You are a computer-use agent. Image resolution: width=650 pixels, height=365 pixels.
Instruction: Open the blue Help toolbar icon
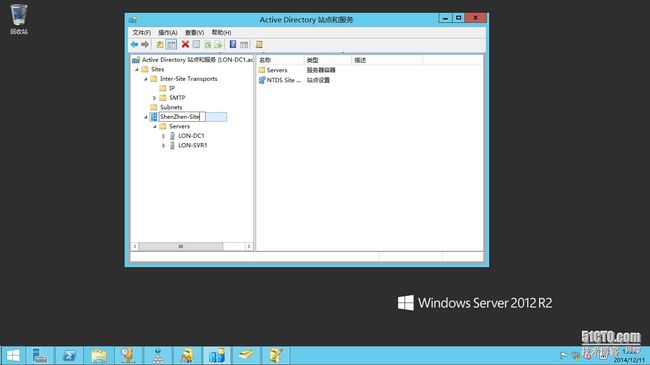(x=233, y=44)
